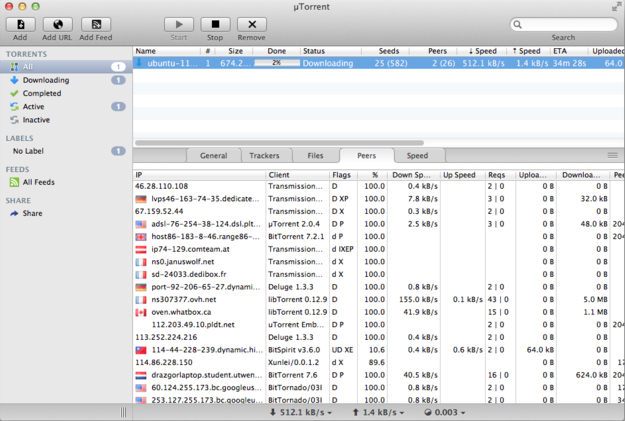Open download speed limit dropdown in status bar
The width and height of the screenshot is (625, 421).
point(303,412)
